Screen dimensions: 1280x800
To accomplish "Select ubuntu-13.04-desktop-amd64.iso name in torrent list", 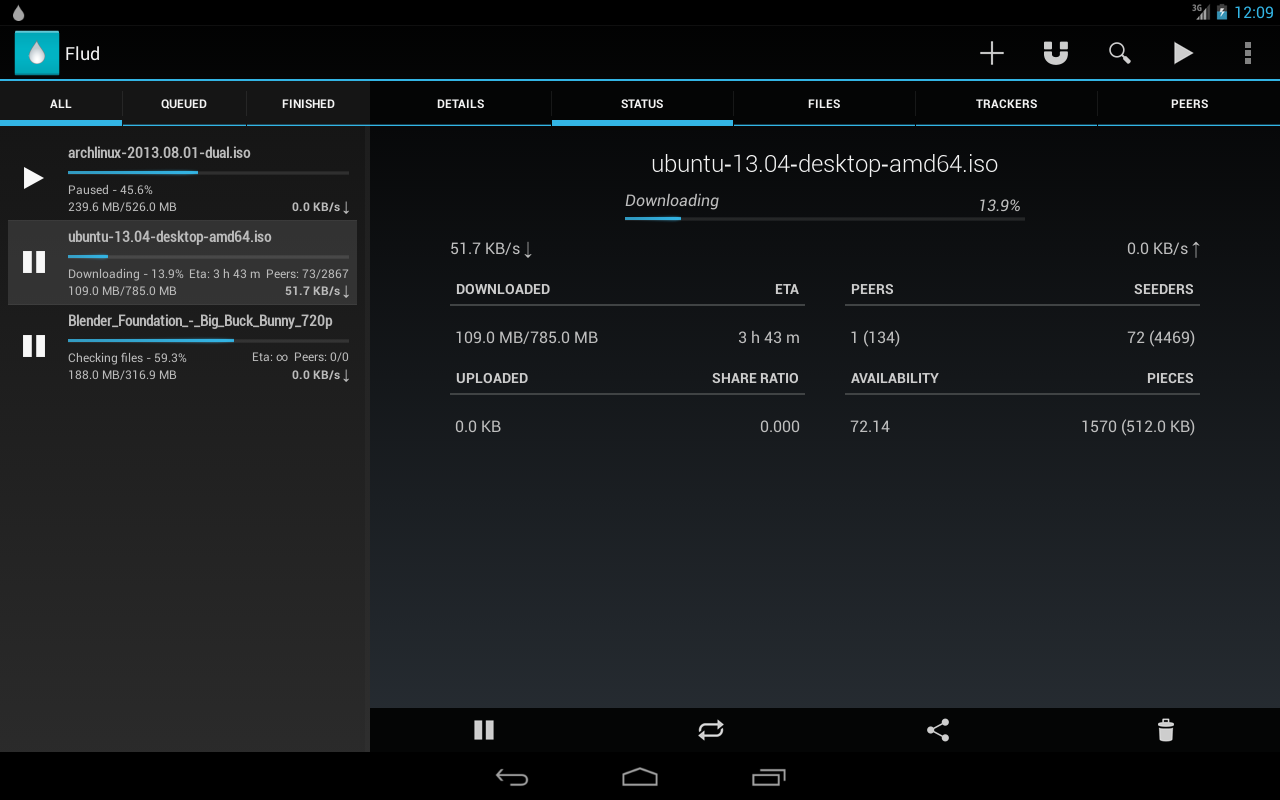I will [170, 237].
